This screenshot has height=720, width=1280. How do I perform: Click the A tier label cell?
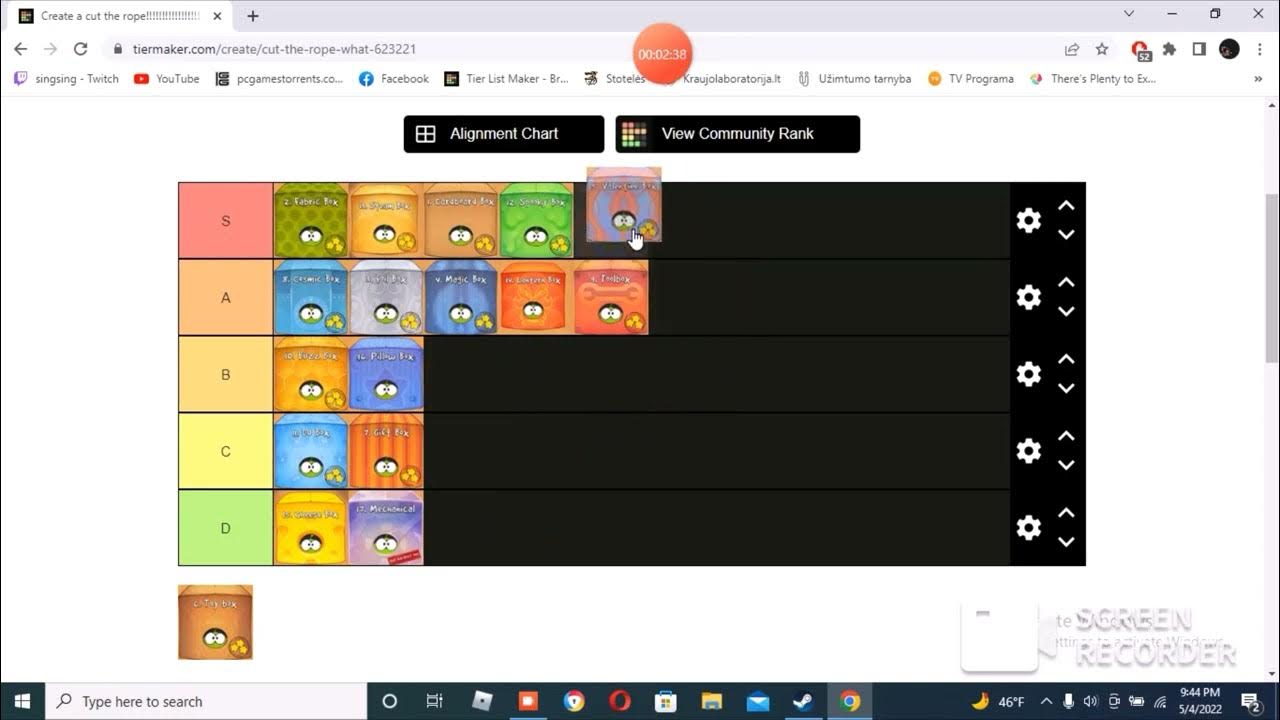(226, 297)
